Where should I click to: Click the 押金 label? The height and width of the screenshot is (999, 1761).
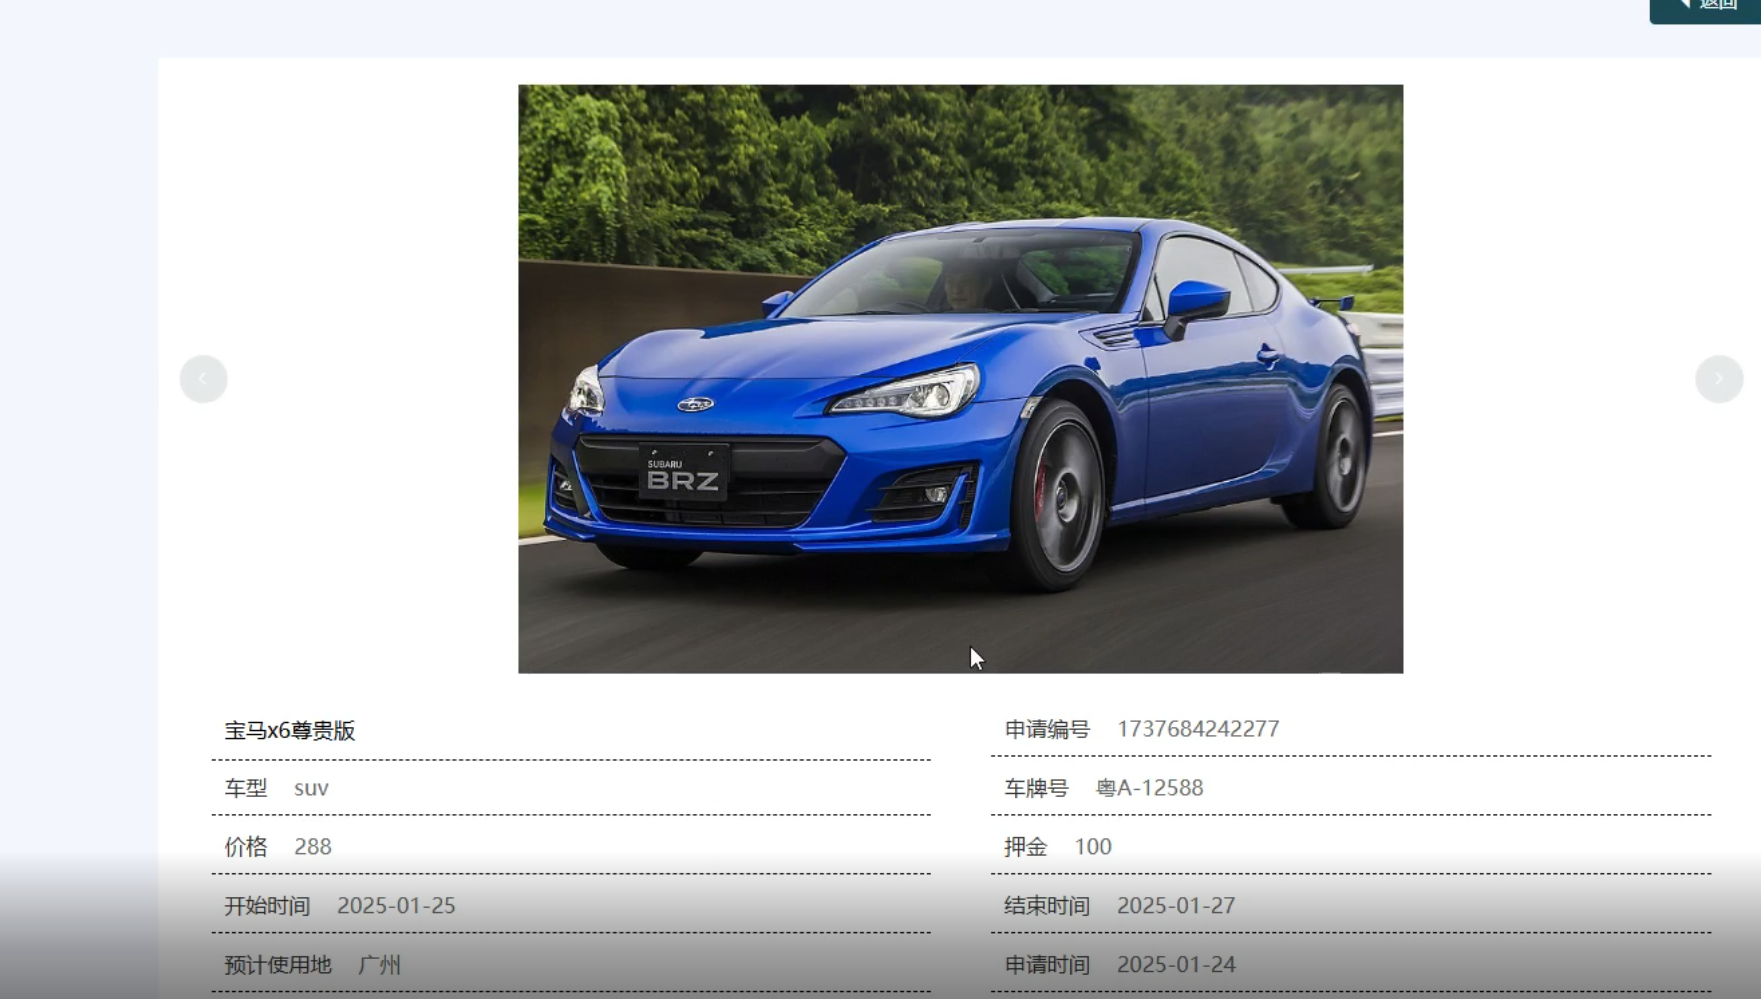coord(1025,847)
